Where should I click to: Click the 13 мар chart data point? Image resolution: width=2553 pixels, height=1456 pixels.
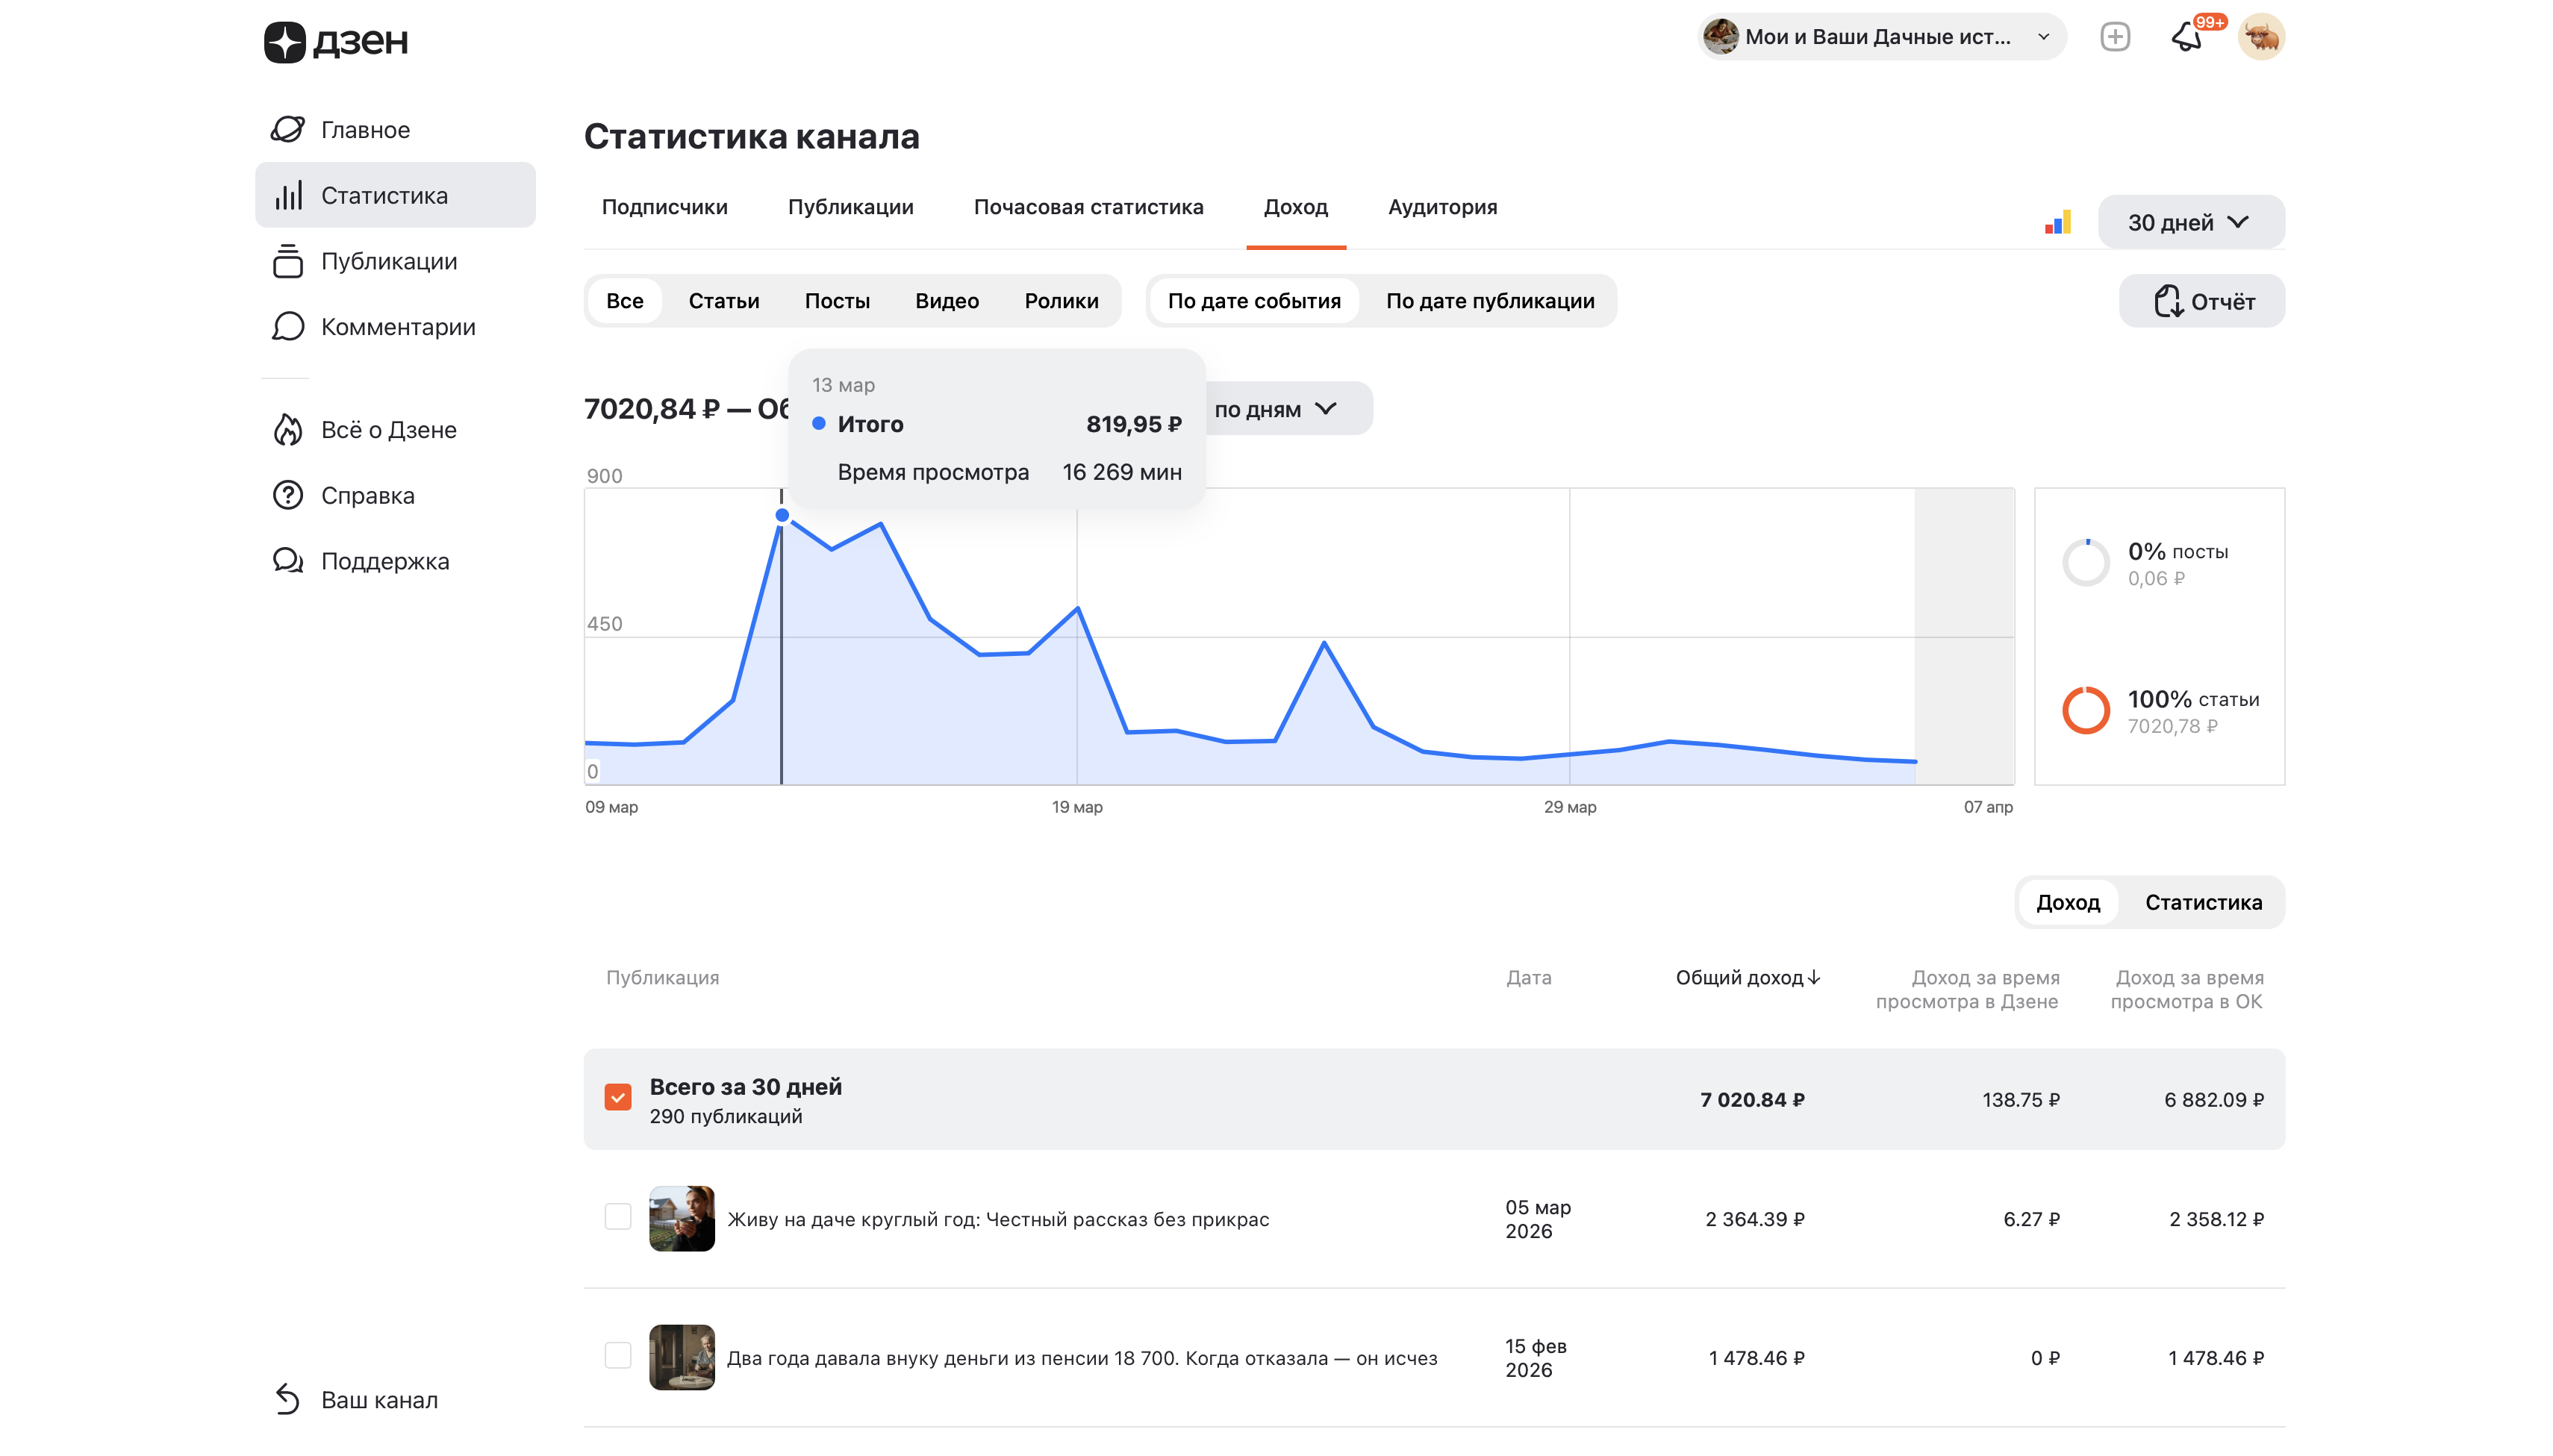782,515
